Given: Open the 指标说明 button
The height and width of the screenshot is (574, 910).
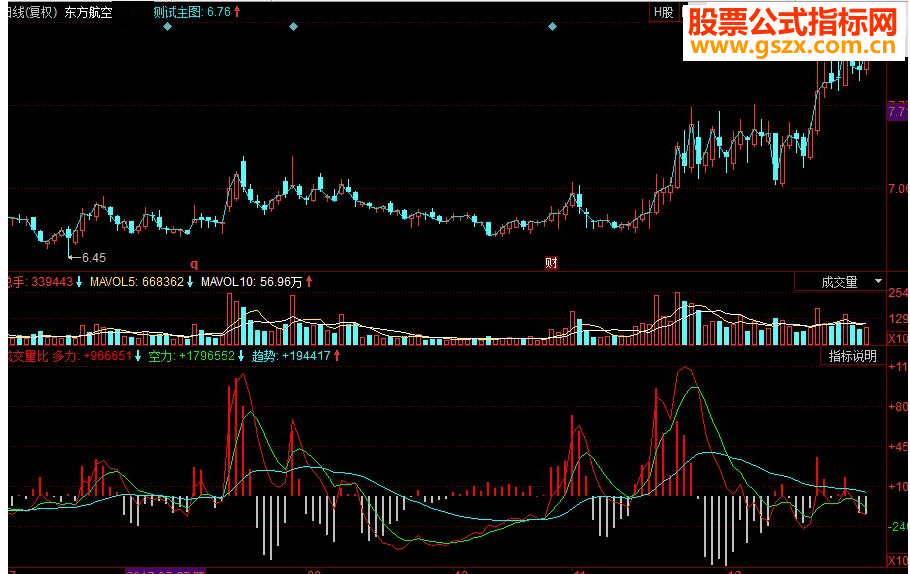Looking at the screenshot, I should tap(853, 356).
